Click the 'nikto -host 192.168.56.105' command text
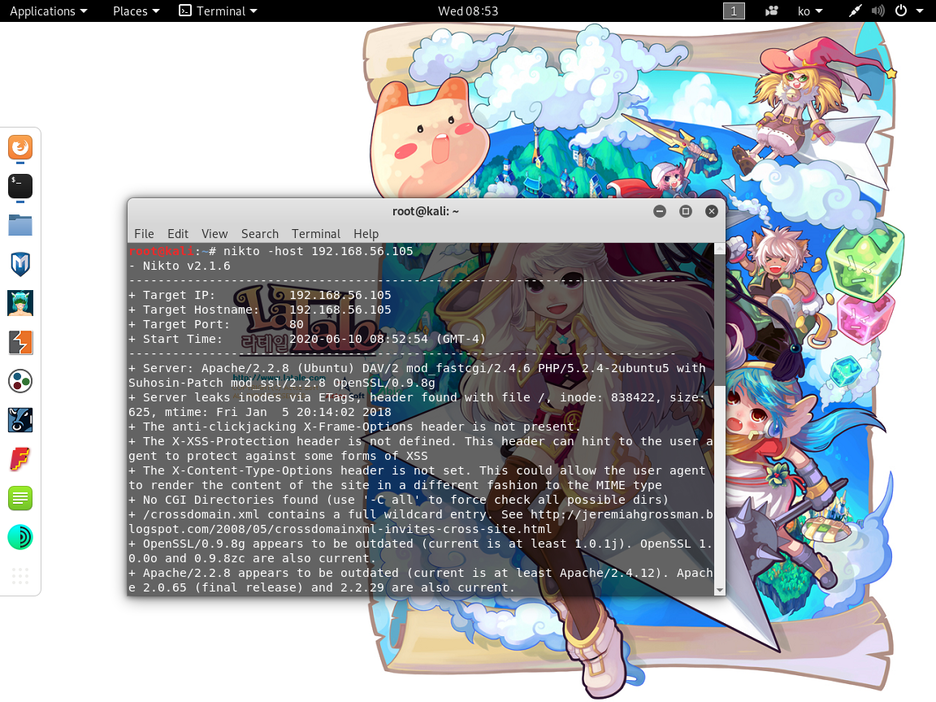This screenshot has width=936, height=702. 318,251
